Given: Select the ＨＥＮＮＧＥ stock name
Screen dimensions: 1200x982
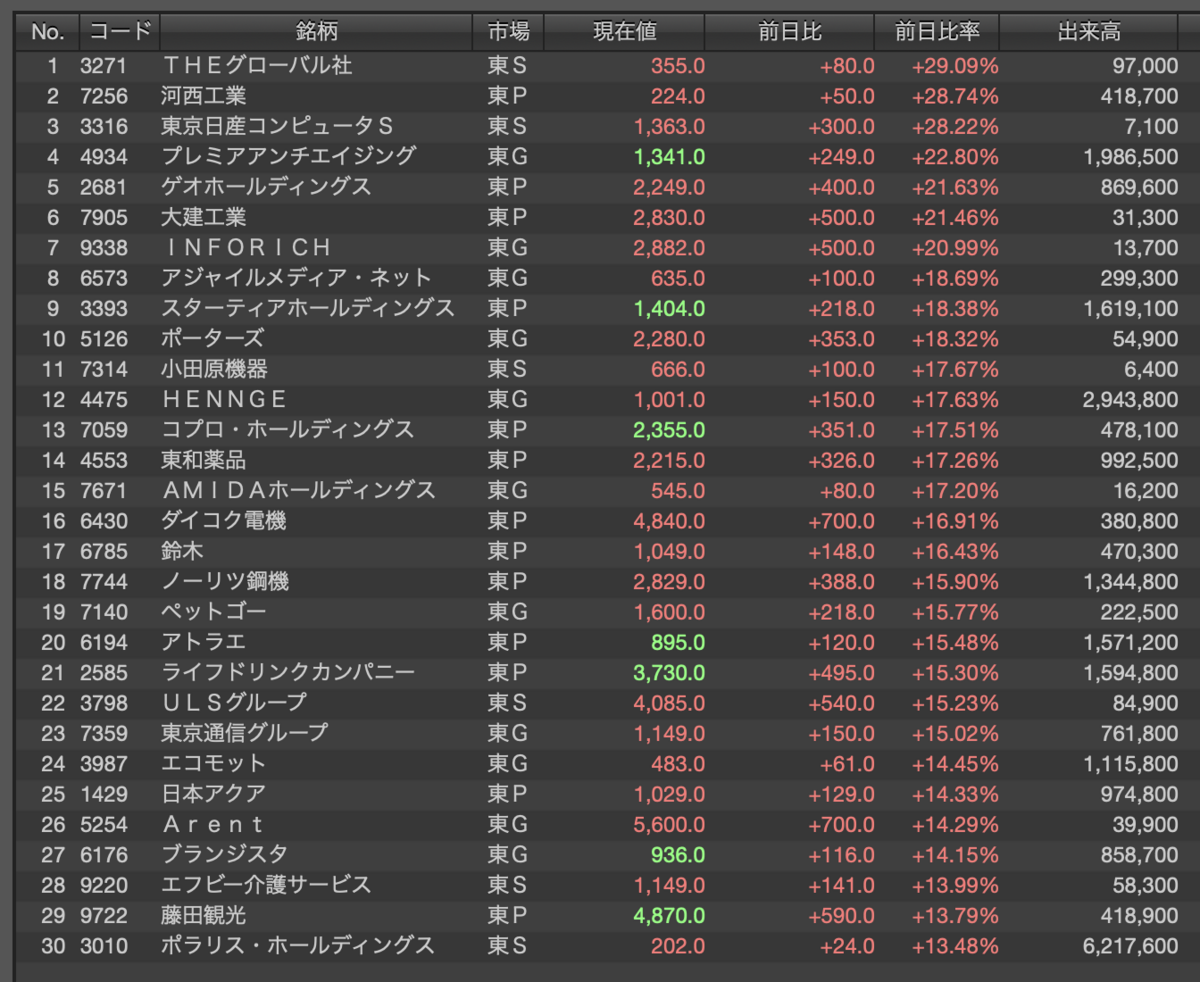Looking at the screenshot, I should coord(225,400).
